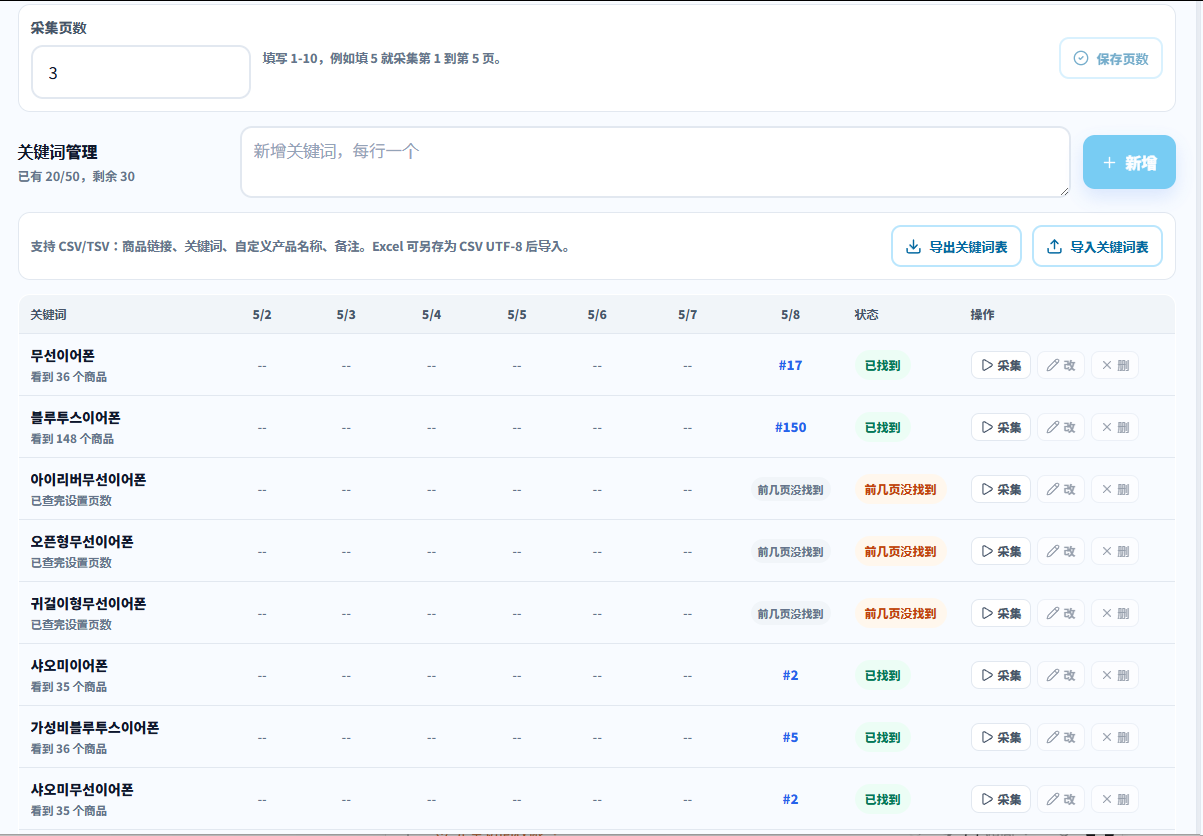The width and height of the screenshot is (1203, 836).
Task: Click the 关键词 column header
Action: (49, 314)
